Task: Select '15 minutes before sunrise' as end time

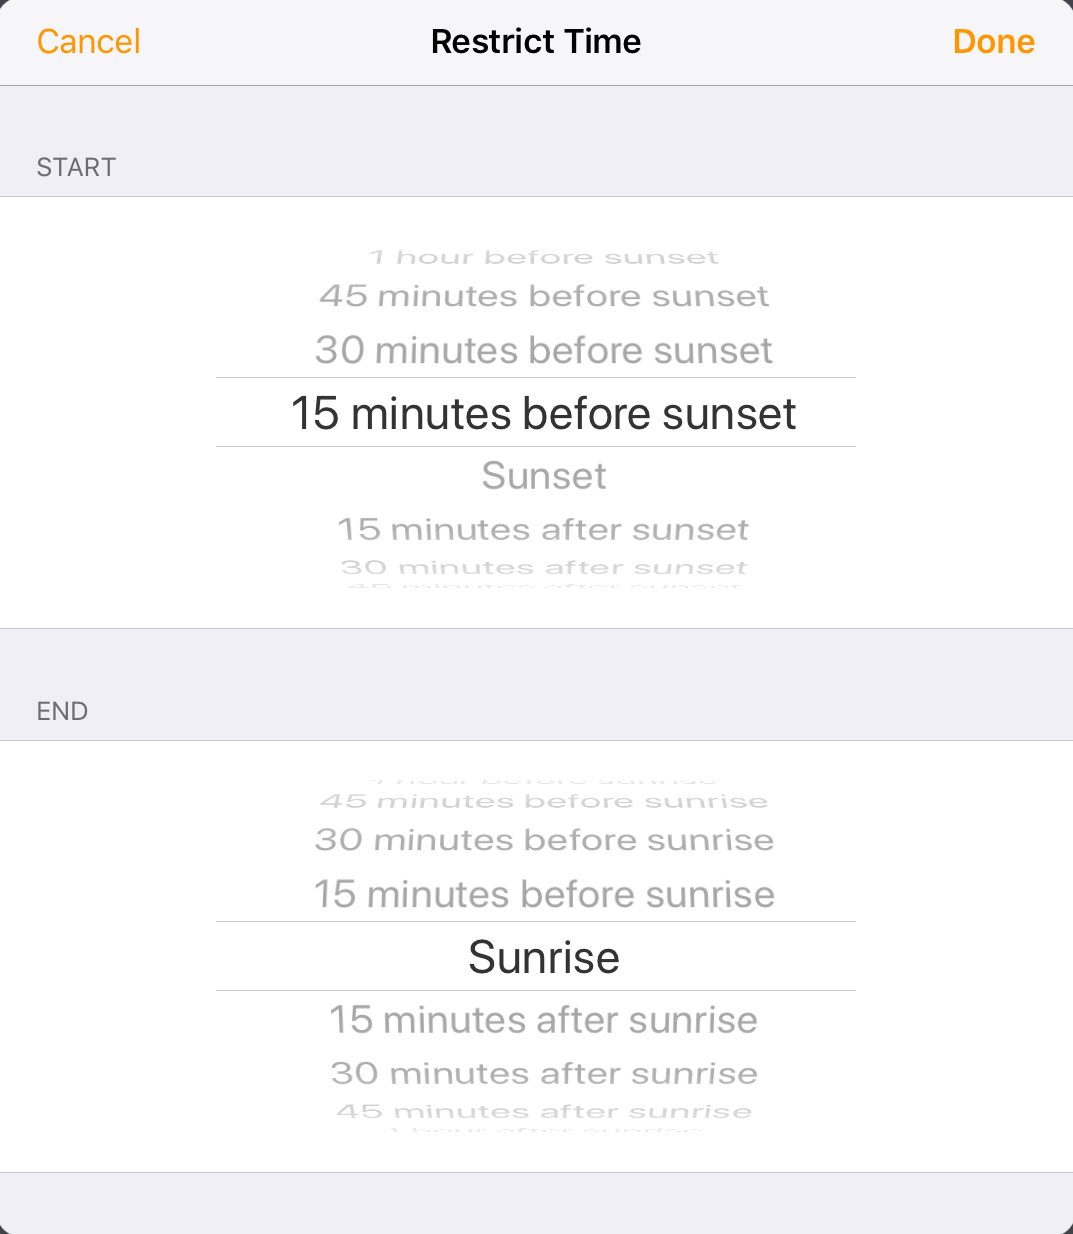Action: pyautogui.click(x=544, y=894)
